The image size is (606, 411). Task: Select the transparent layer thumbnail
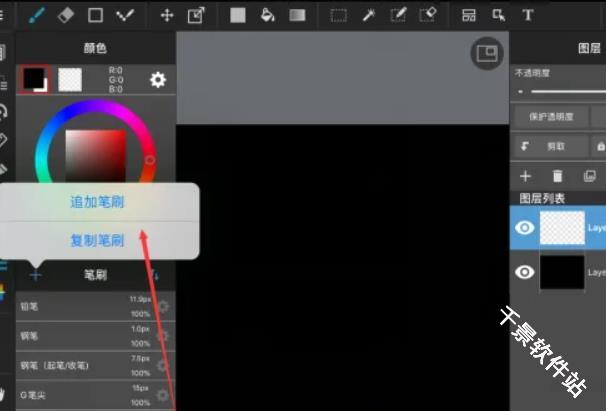coord(562,228)
